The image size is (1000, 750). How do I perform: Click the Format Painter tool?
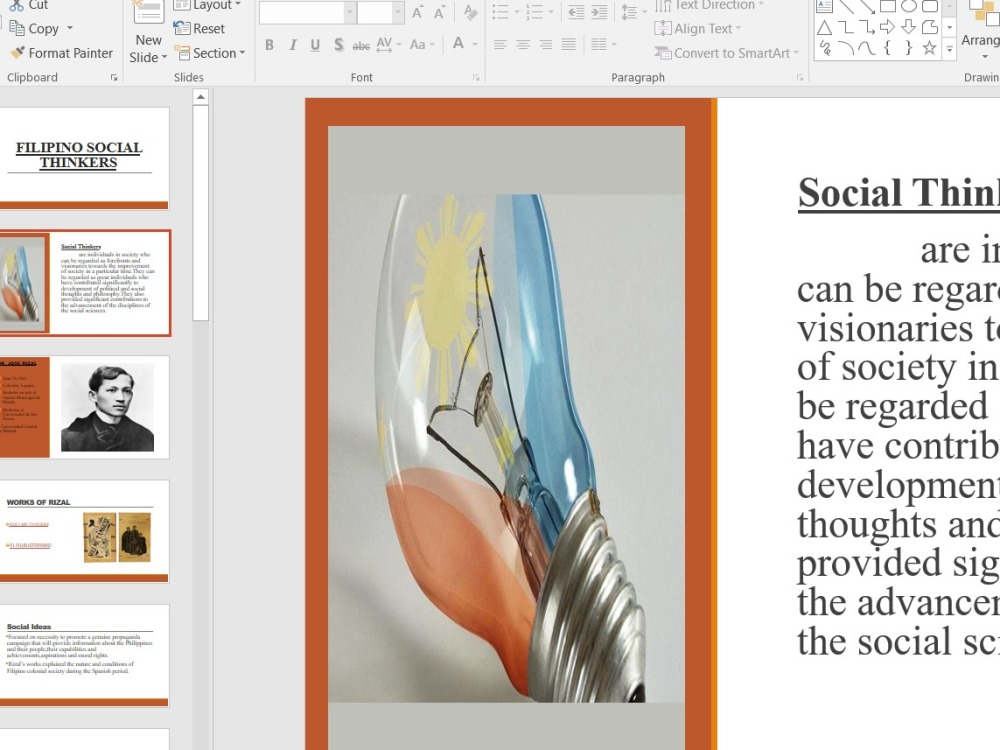point(61,53)
